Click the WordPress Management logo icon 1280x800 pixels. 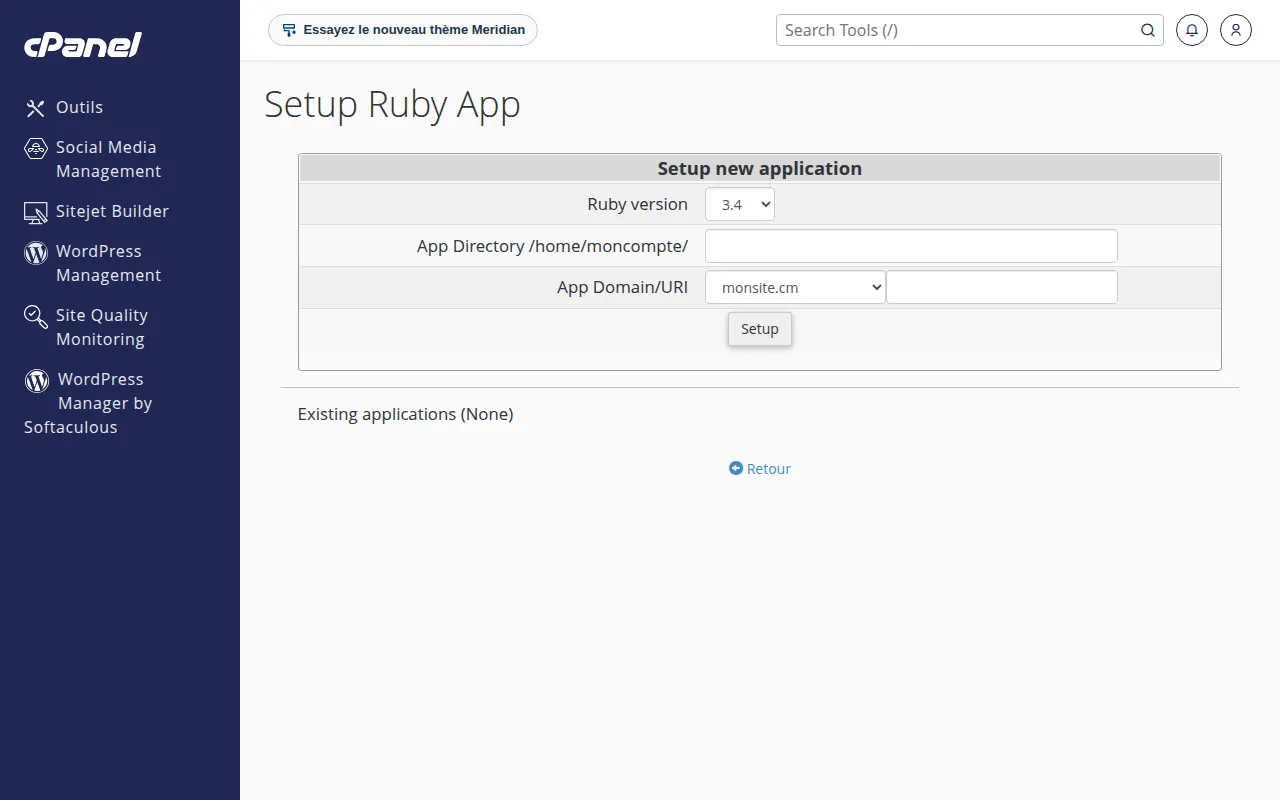click(x=36, y=252)
